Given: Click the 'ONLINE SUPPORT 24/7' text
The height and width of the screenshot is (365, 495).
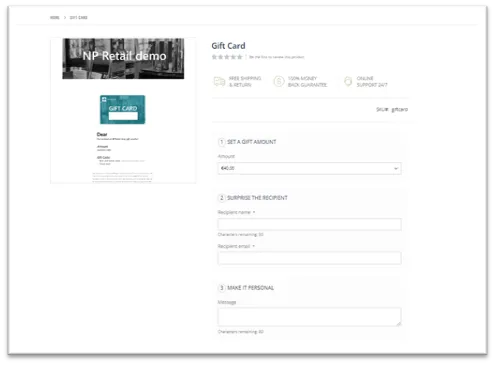Looking at the screenshot, I should 372,82.
